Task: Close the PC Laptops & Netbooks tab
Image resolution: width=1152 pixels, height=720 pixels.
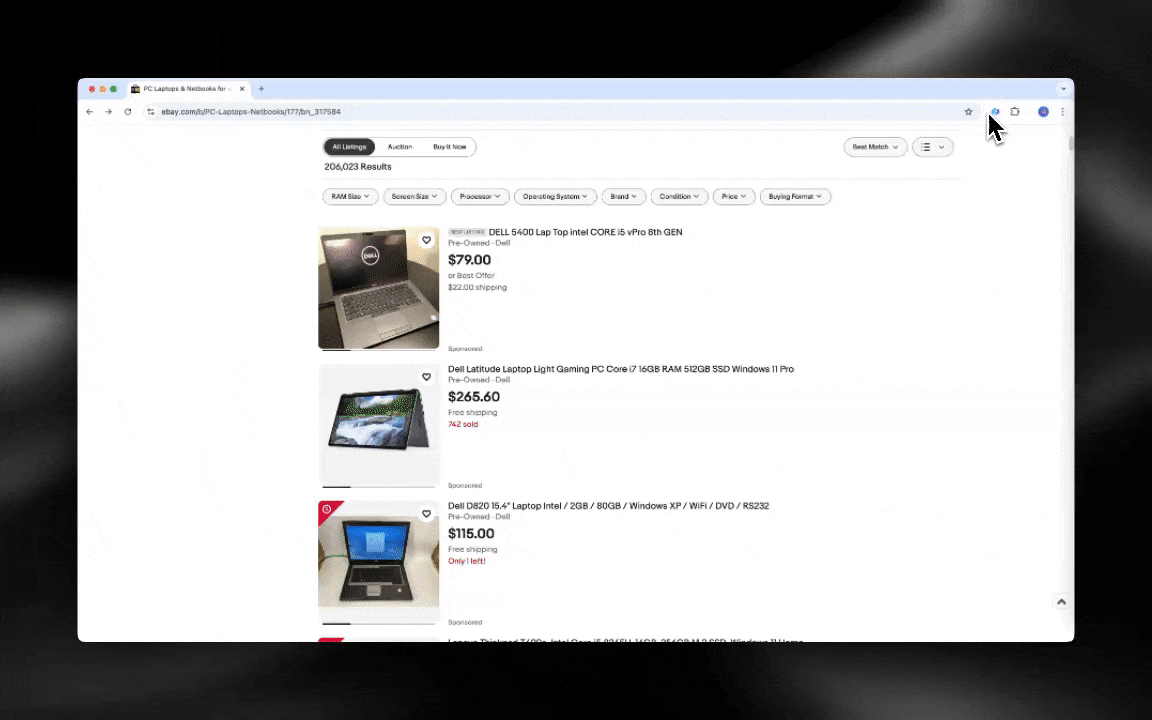Action: [242, 89]
